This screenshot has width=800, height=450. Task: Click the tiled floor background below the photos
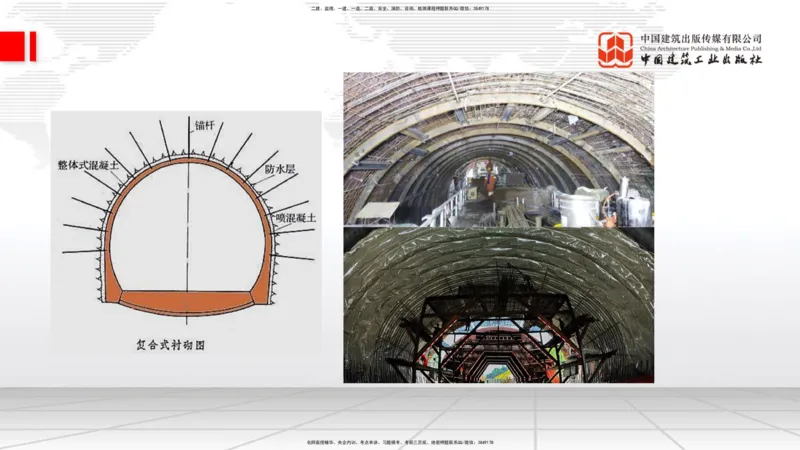400,410
